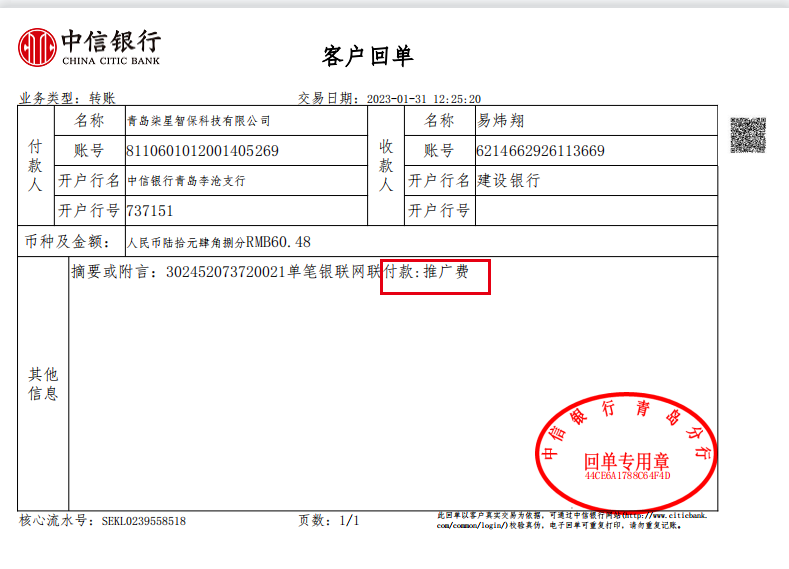Select payee name 易炜翔
789x569 pixels.
[501, 121]
